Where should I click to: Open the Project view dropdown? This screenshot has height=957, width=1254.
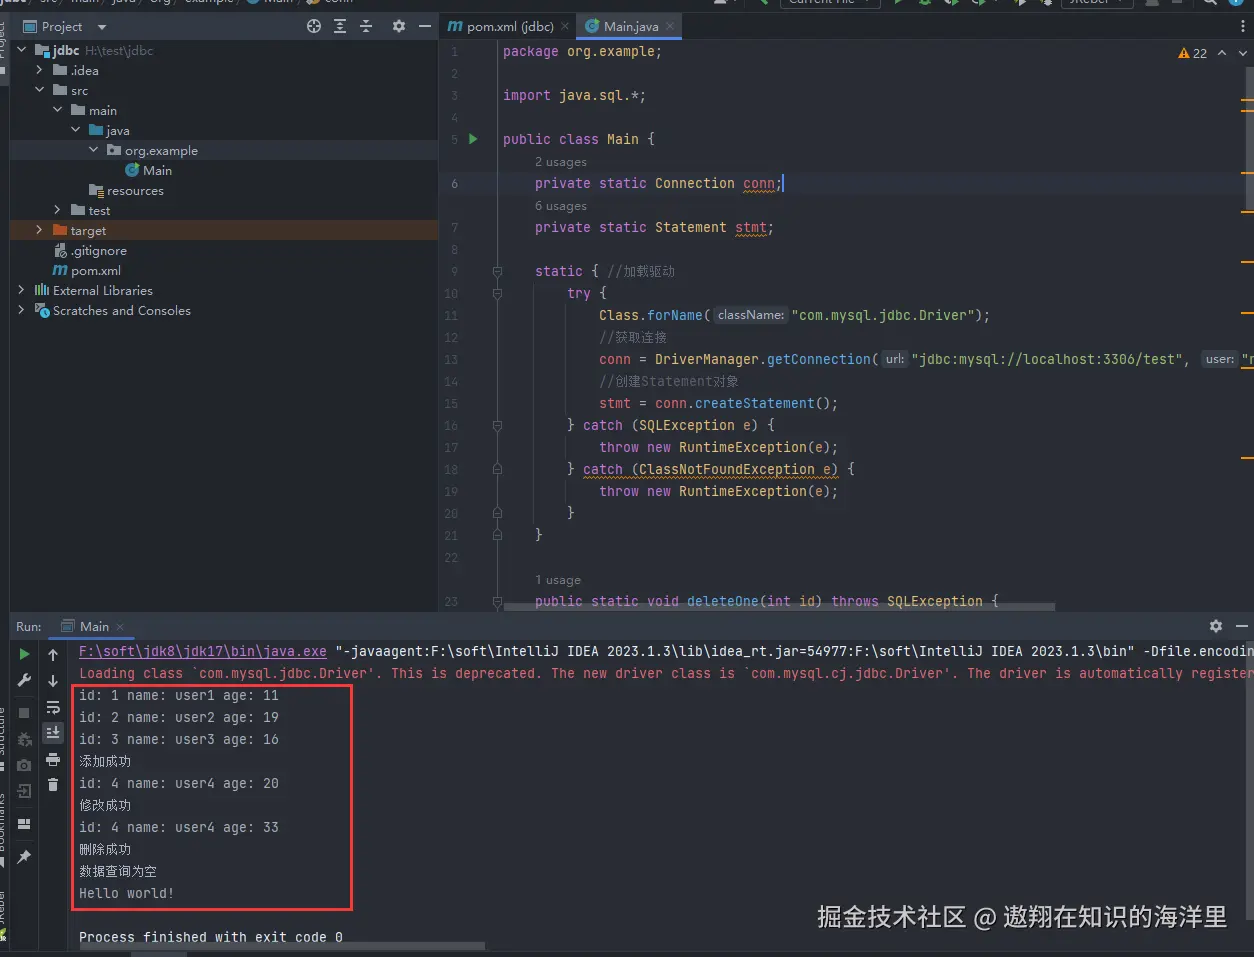click(x=102, y=27)
